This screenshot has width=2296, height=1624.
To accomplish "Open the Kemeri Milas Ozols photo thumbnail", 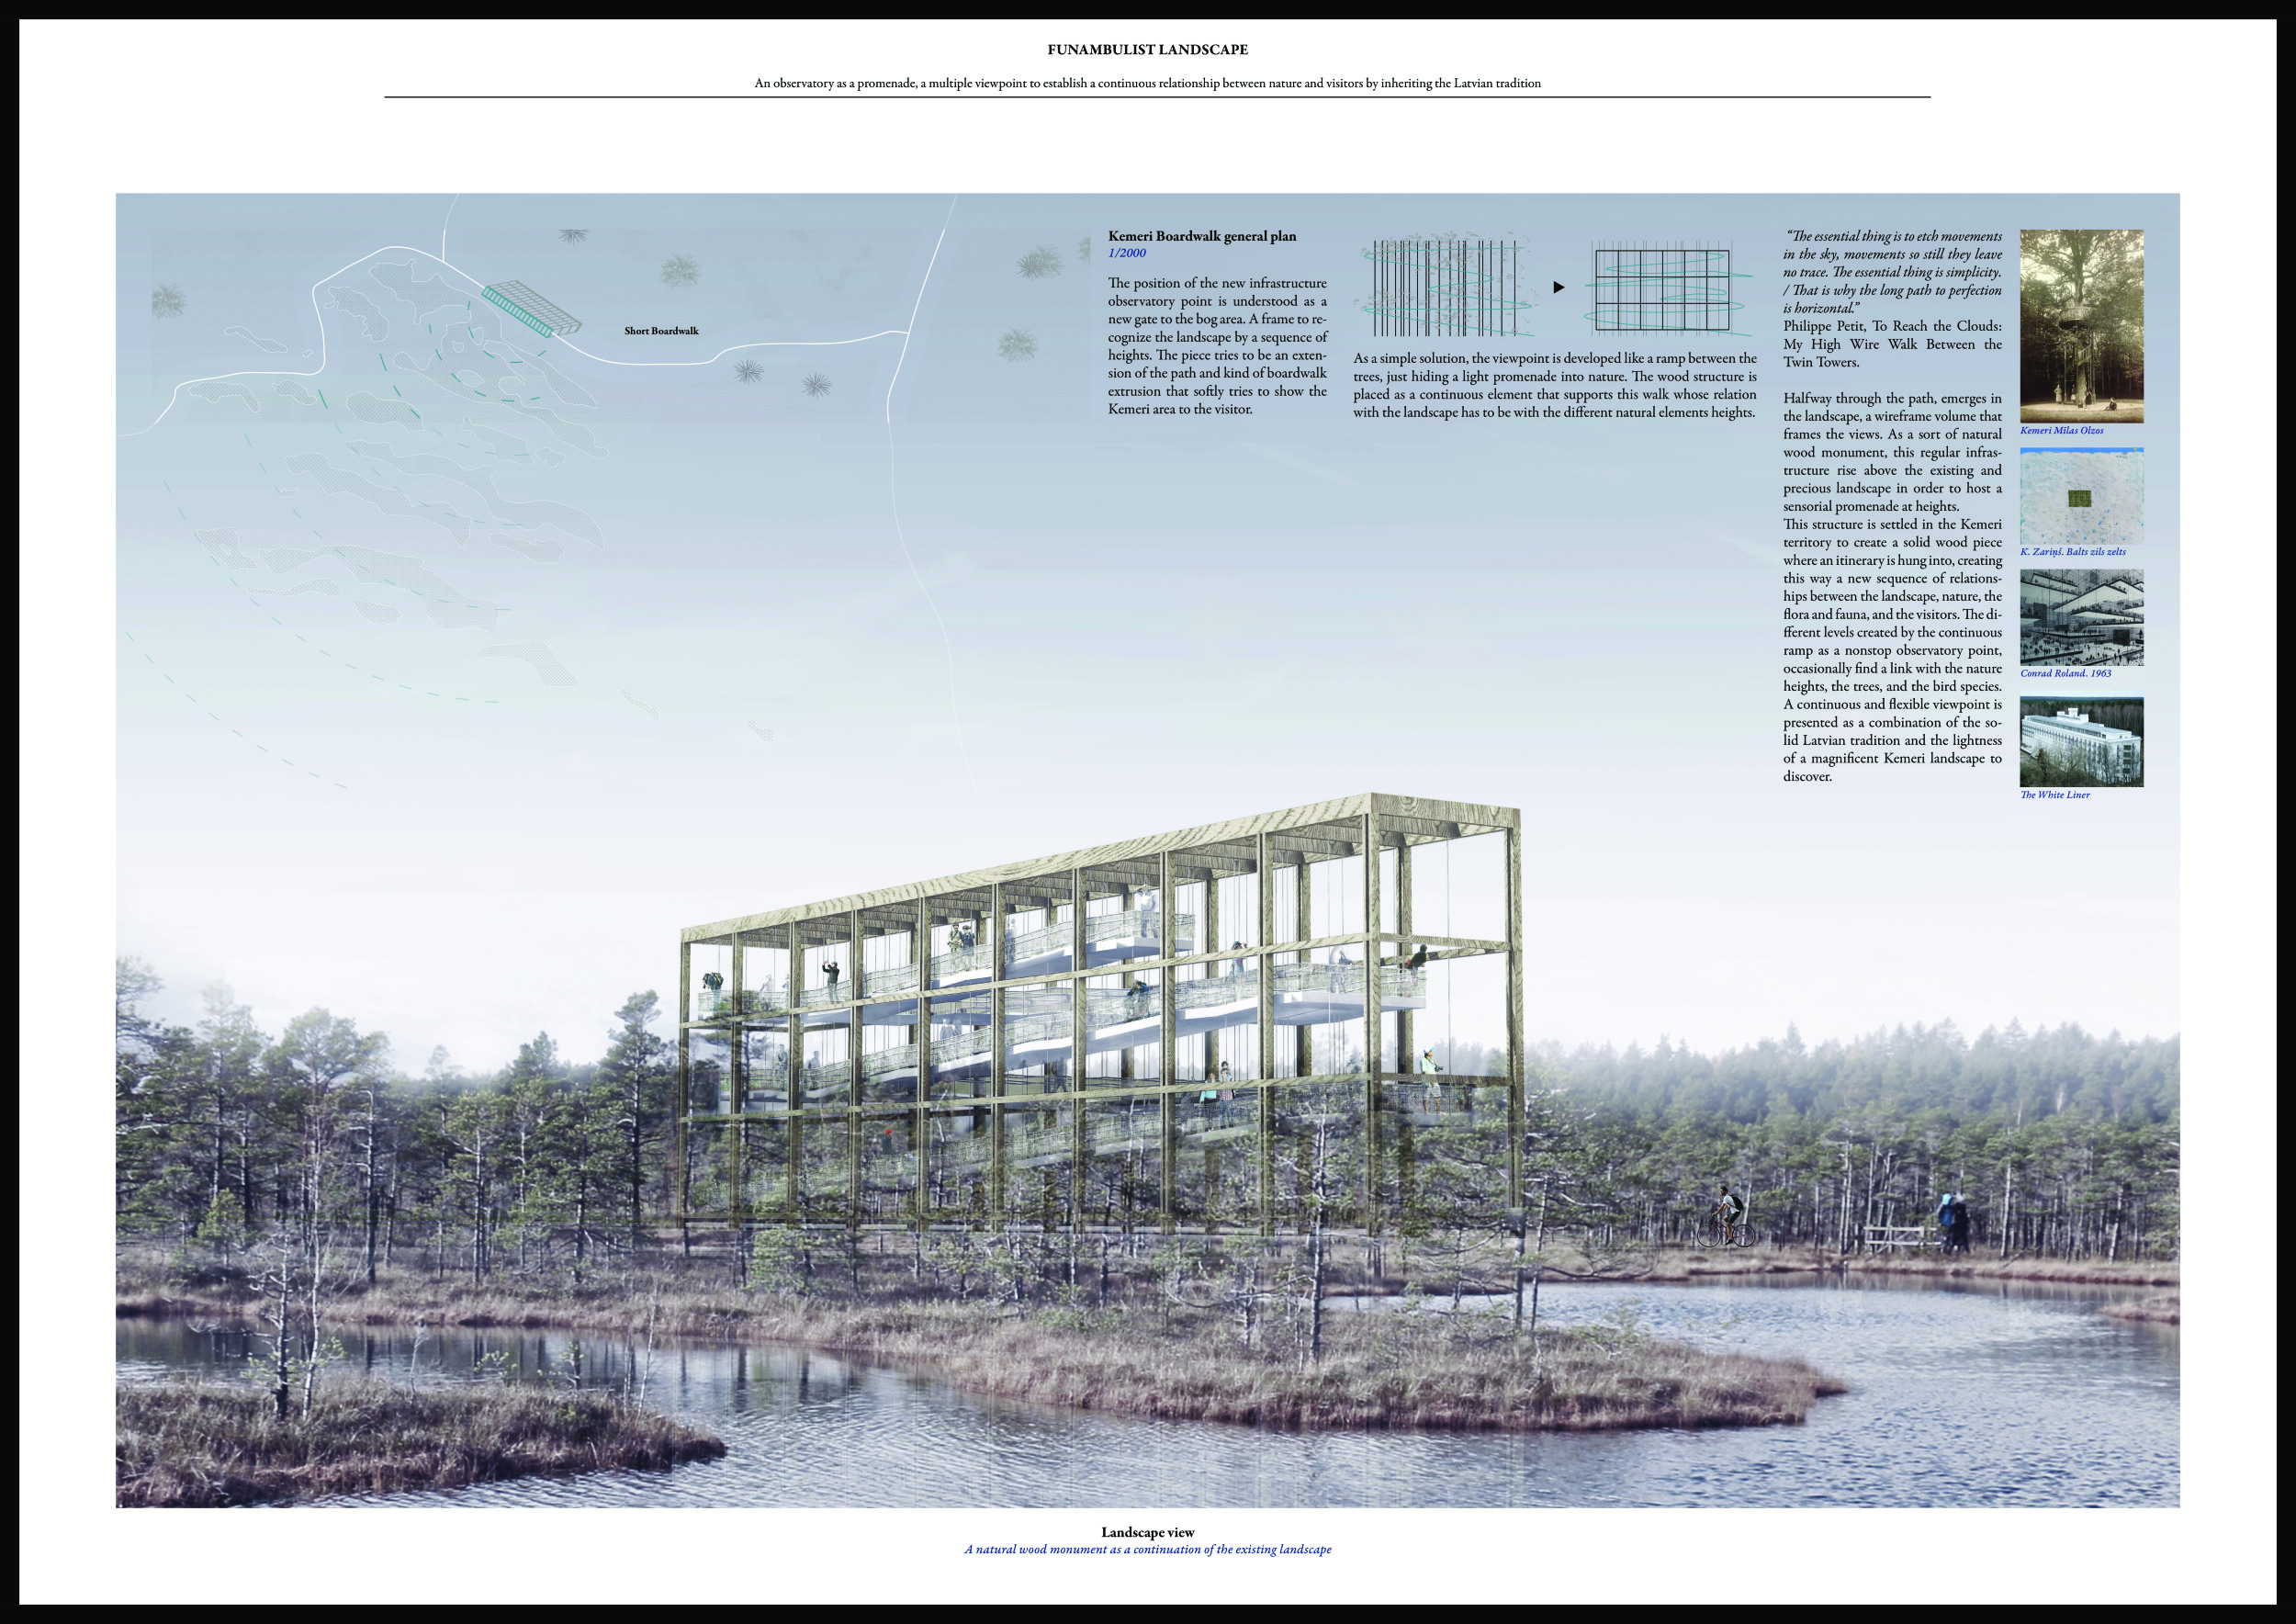I will [2081, 326].
